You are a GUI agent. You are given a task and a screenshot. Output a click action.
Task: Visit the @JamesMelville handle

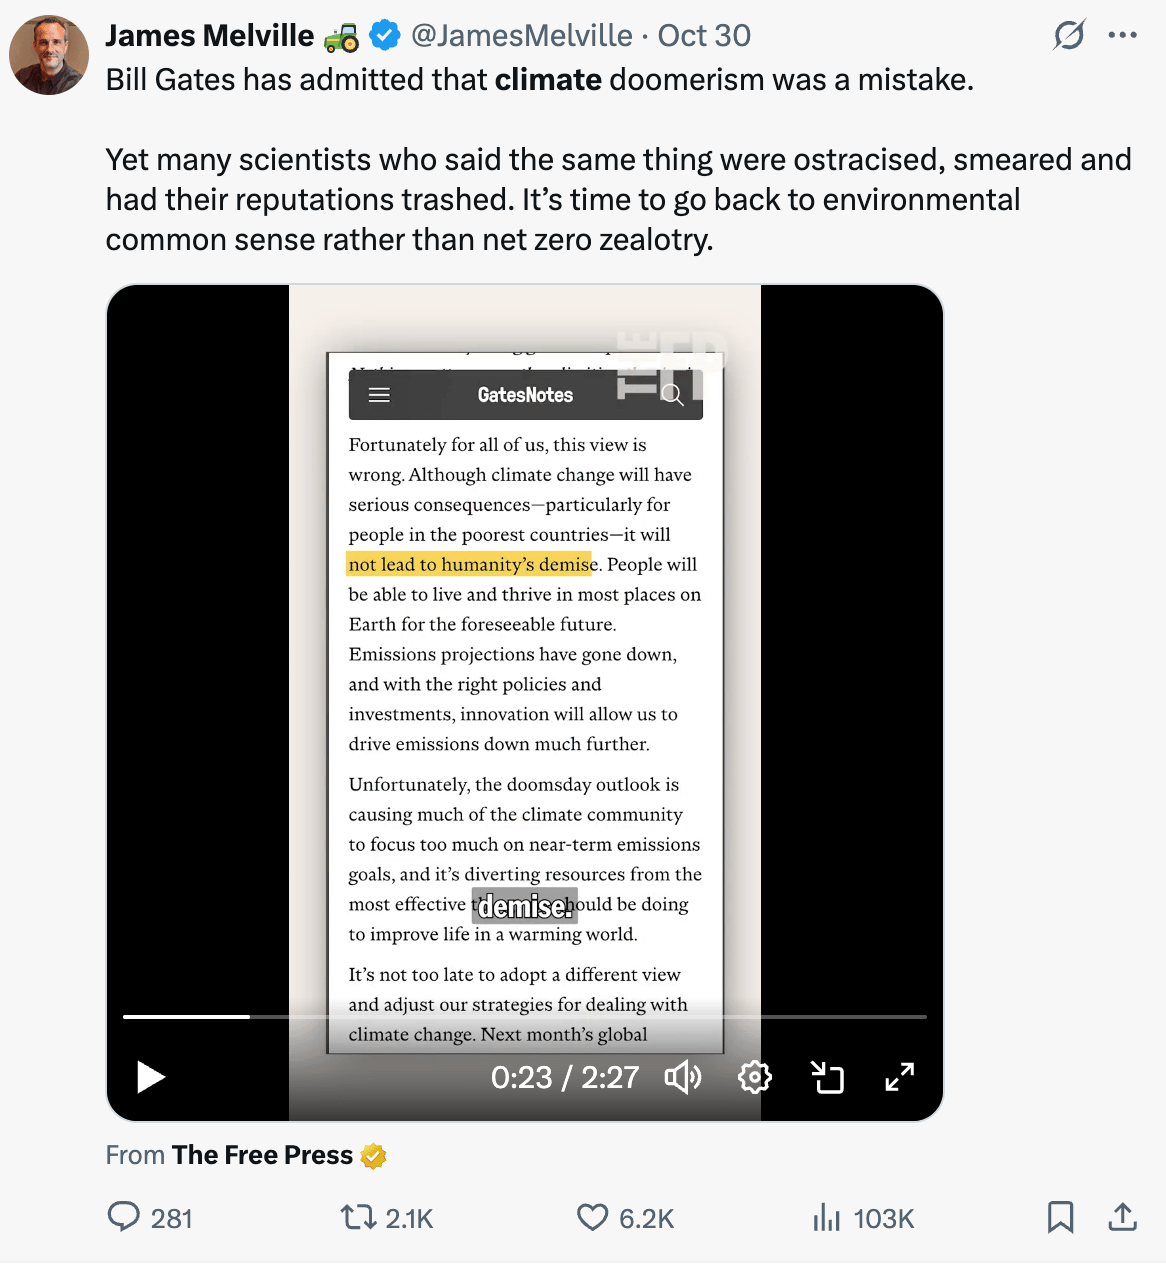(x=521, y=35)
